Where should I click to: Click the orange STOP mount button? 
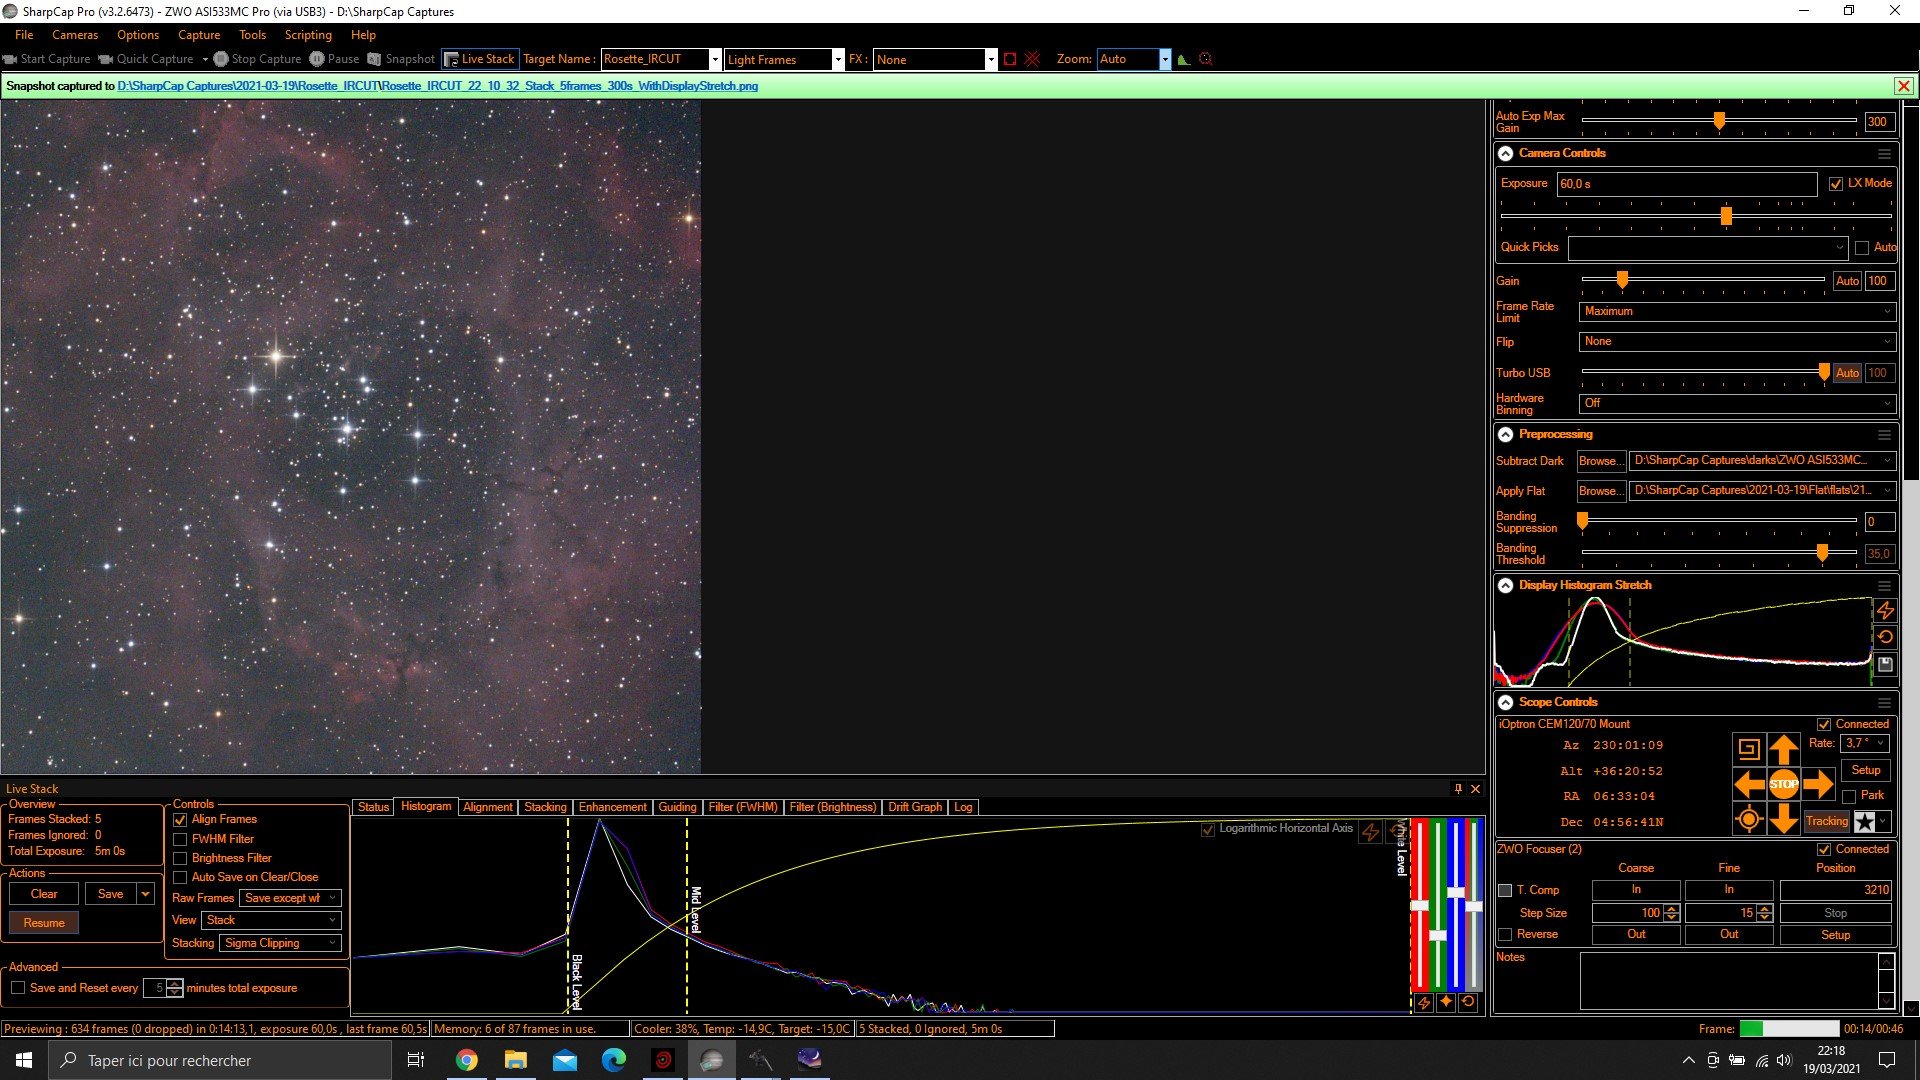[x=1784, y=784]
